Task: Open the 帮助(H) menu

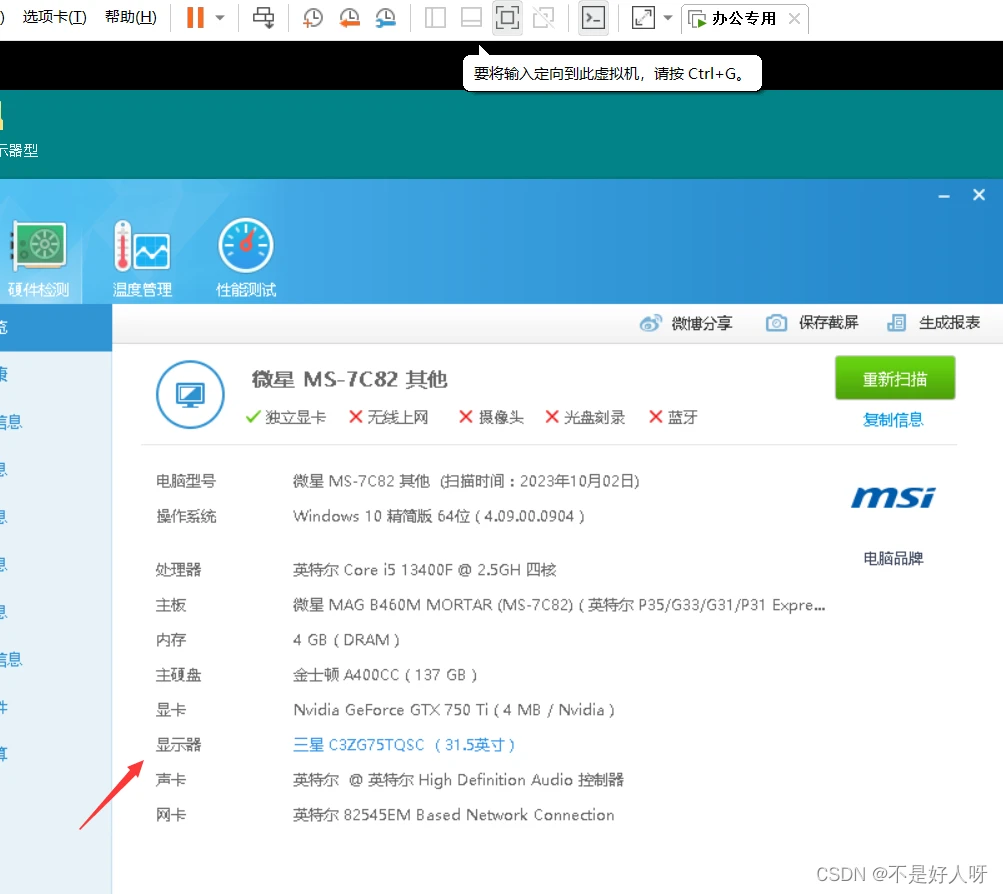Action: (131, 17)
